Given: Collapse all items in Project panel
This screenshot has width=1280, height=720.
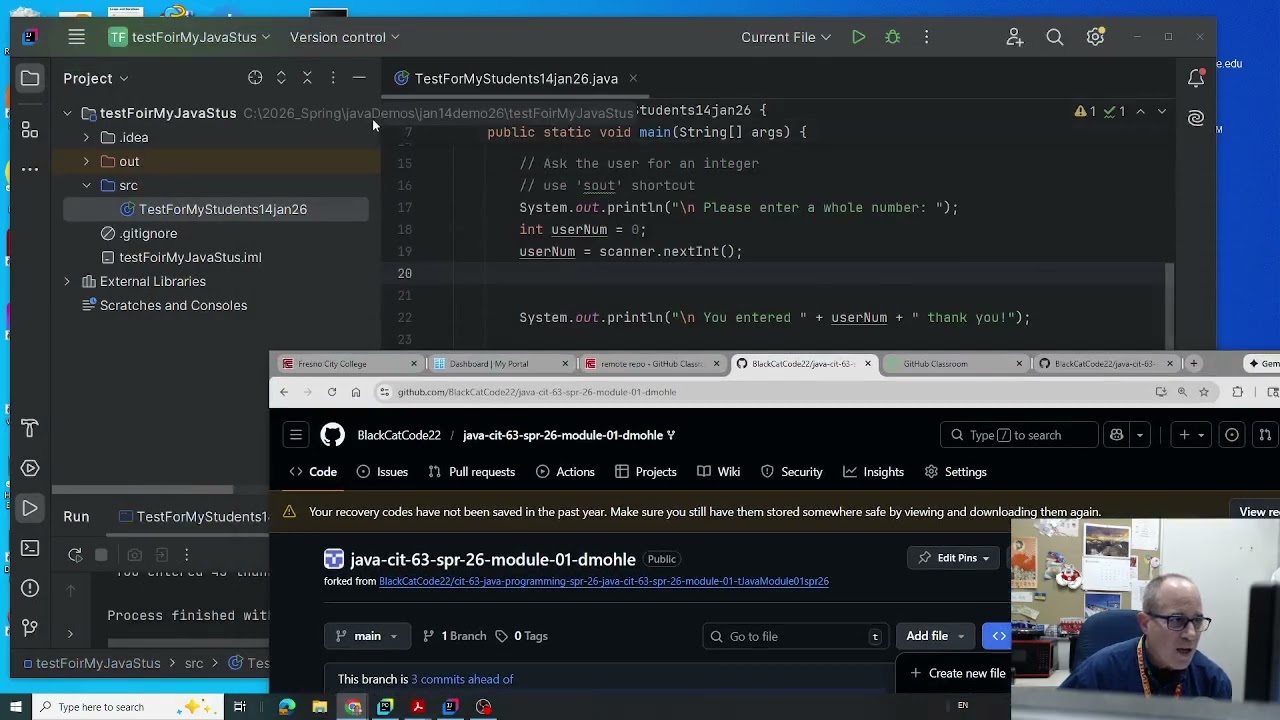Looking at the screenshot, I should click(x=307, y=78).
